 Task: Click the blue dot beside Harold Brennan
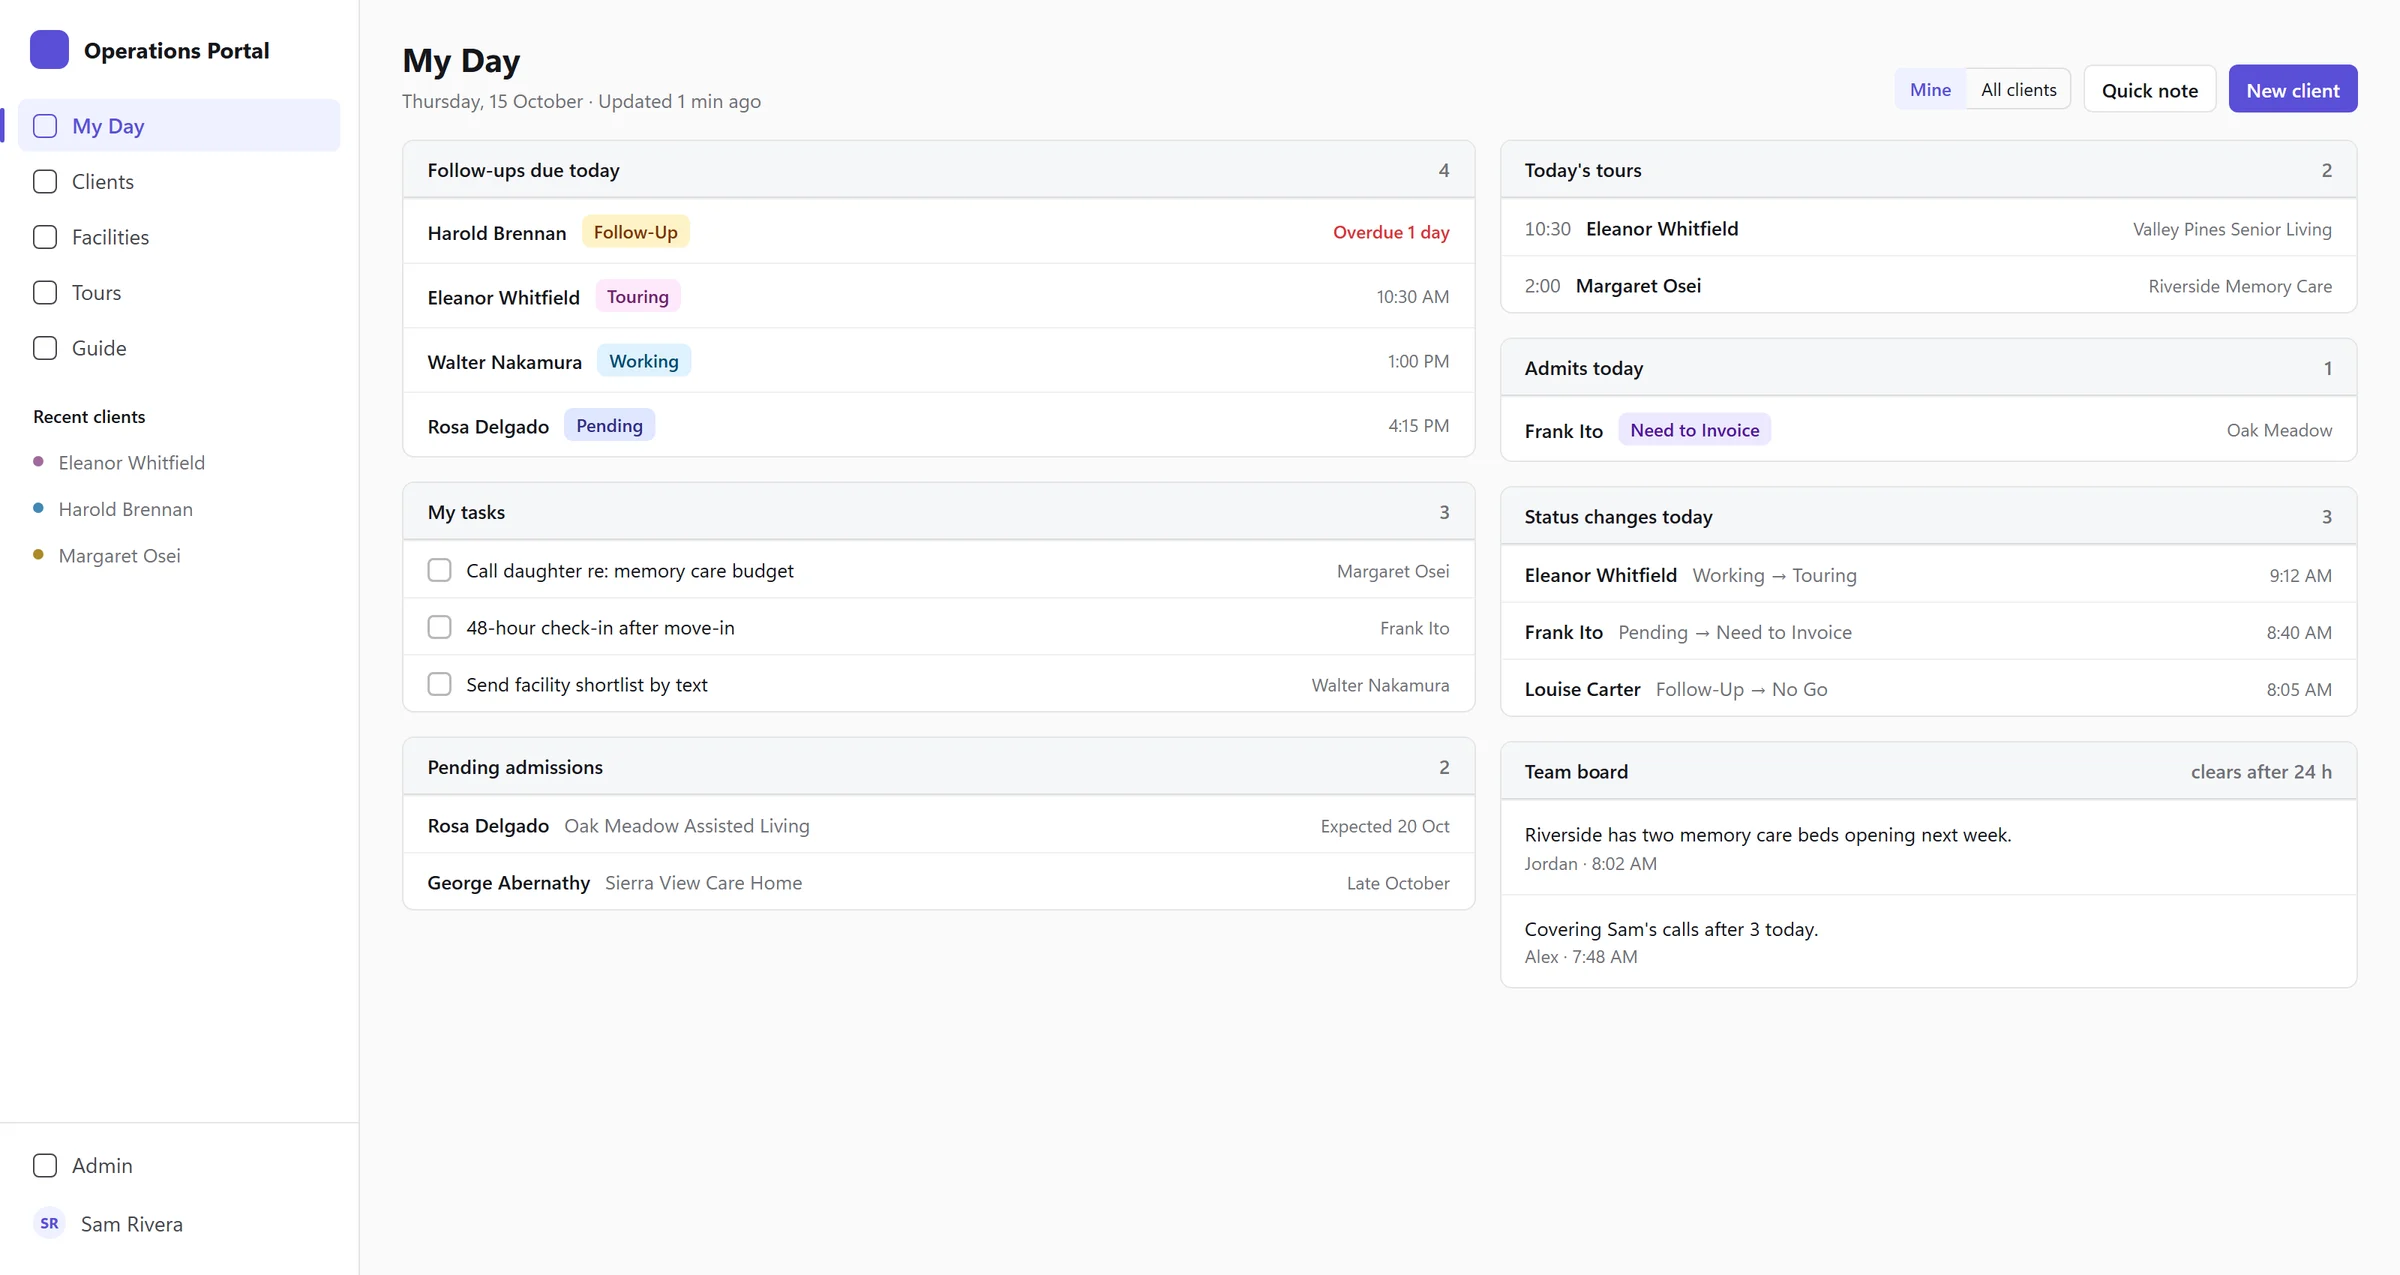38,508
